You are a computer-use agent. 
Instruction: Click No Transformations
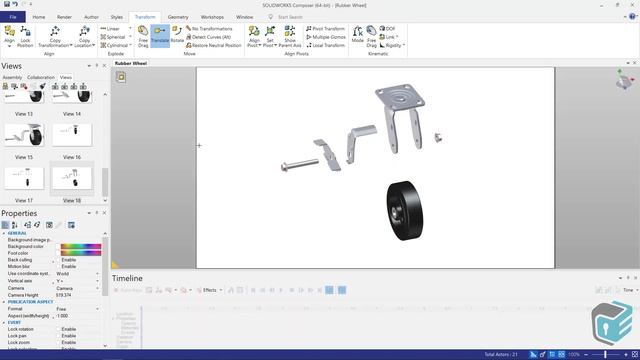coord(209,29)
